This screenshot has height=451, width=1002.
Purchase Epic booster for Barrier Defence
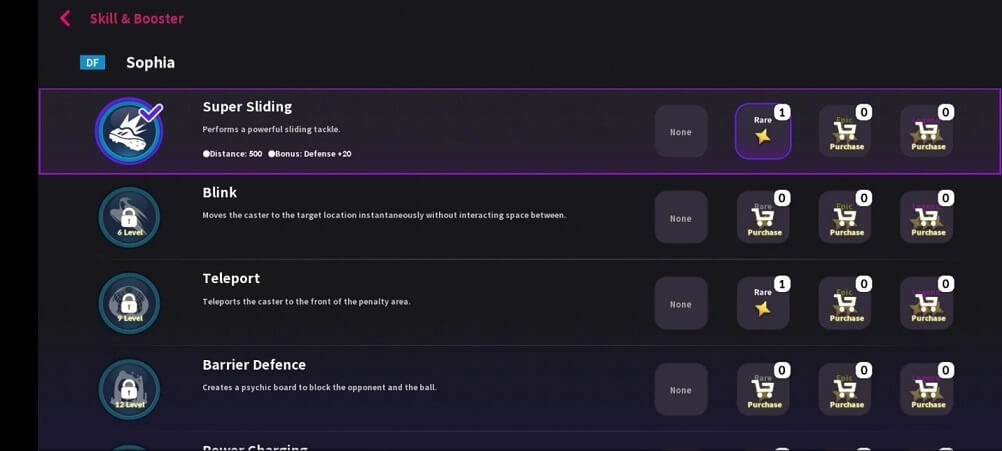pos(846,389)
